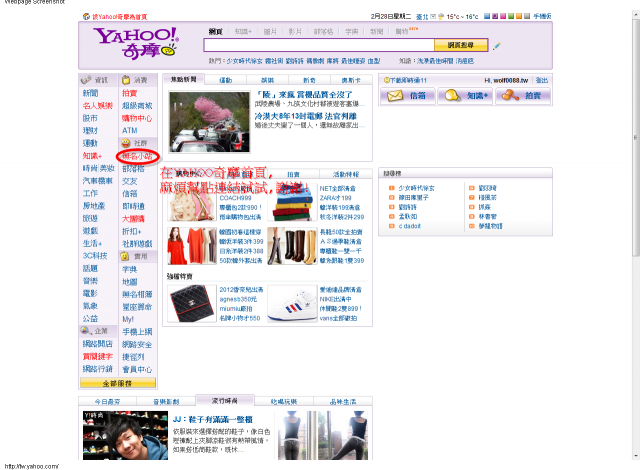Click the black quilted wallet thumbnail
Image resolution: width=640 pixels, height=470 pixels.
pos(192,304)
